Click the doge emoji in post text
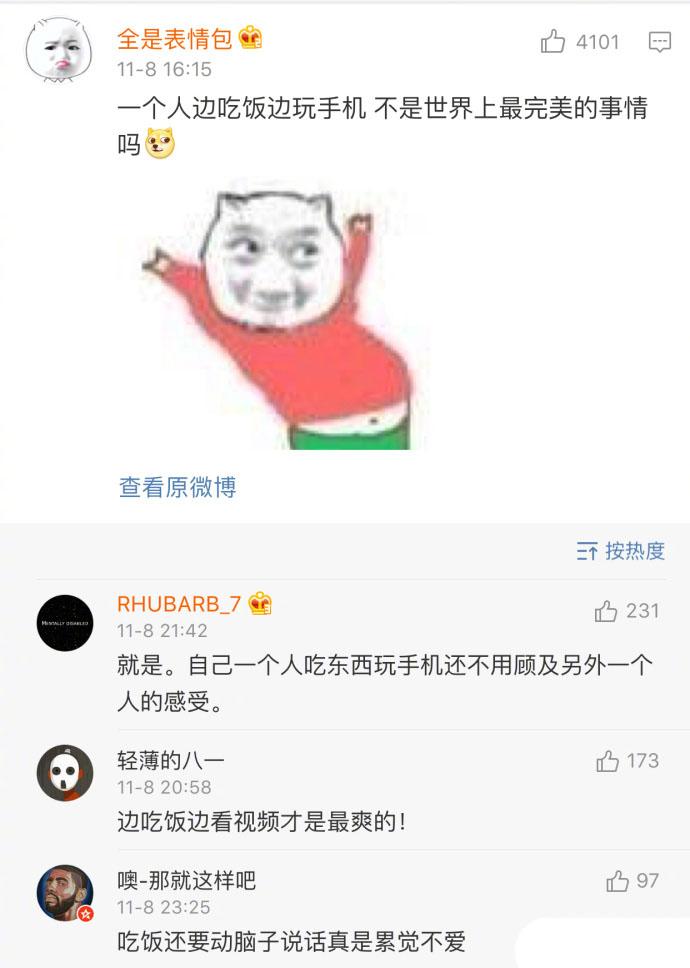Viewport: 690px width, 968px height. (x=160, y=143)
